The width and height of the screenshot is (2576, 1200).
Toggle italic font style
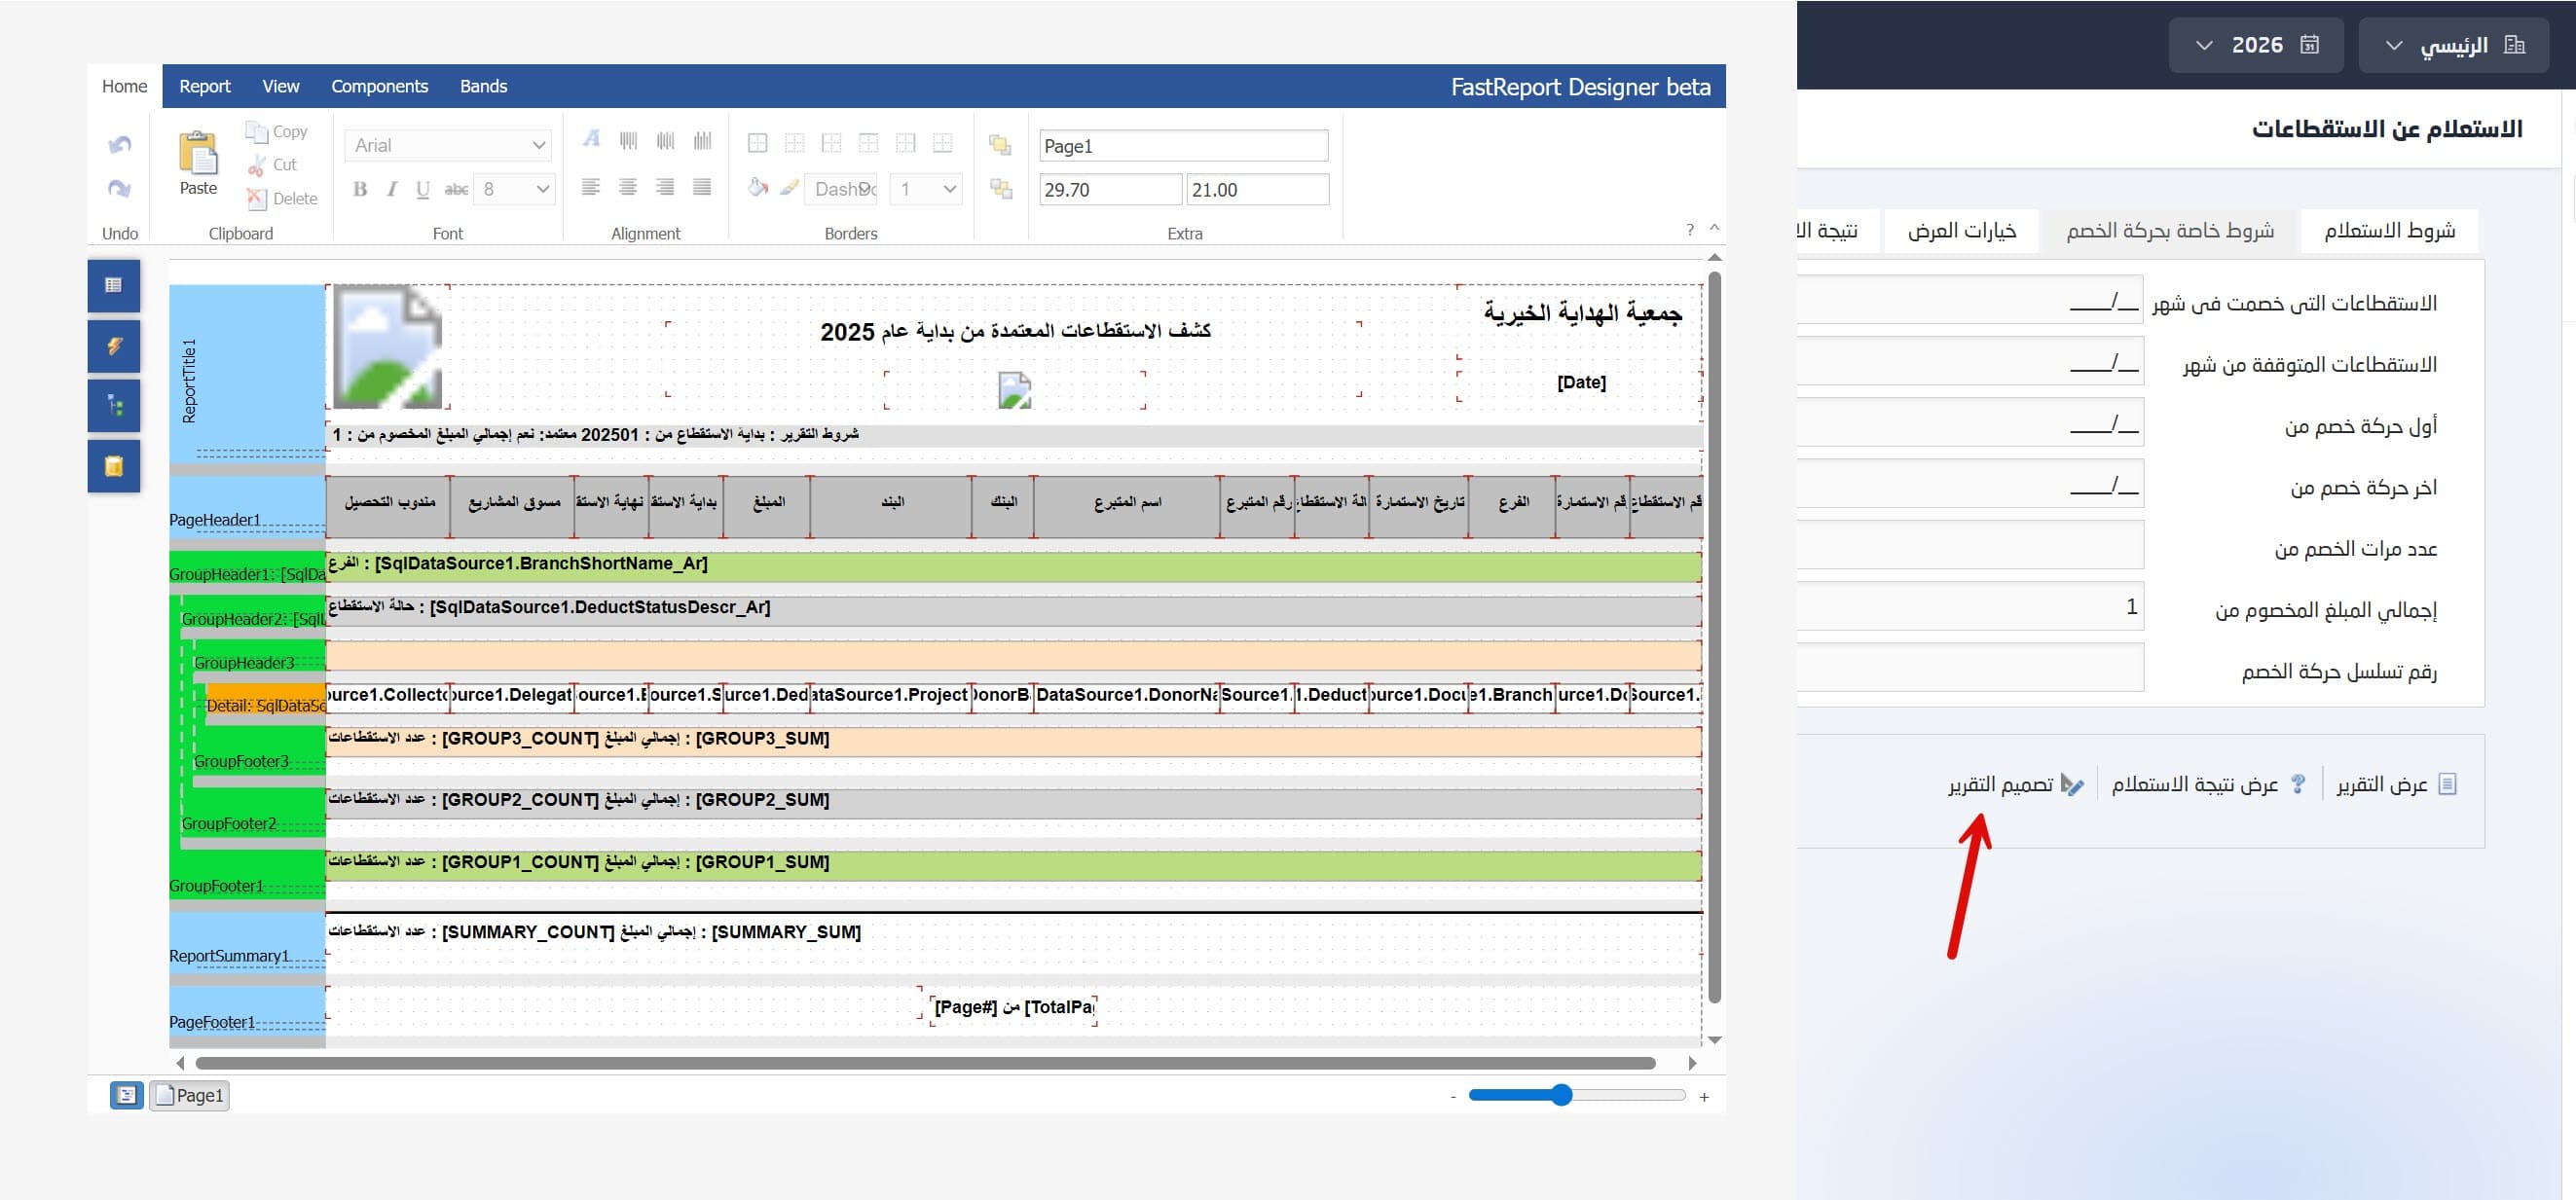point(392,188)
